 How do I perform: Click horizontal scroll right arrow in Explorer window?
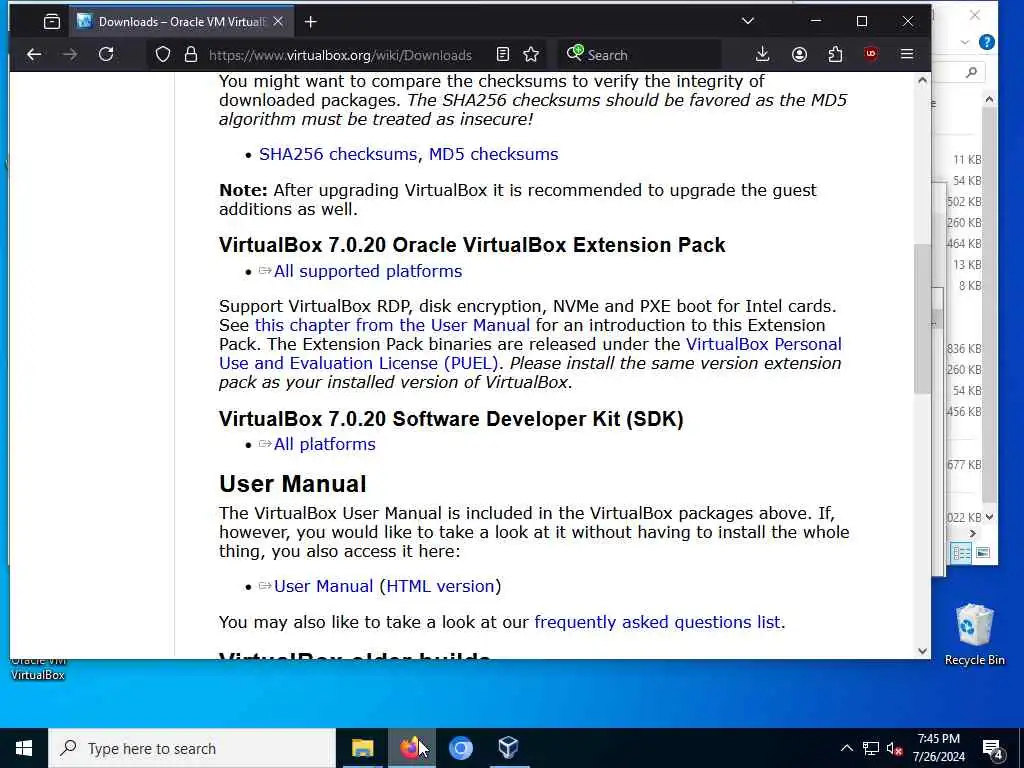click(x=973, y=534)
